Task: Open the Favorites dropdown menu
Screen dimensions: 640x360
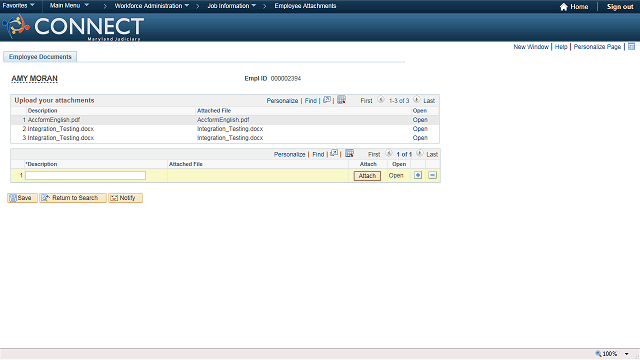Action: 18,6
